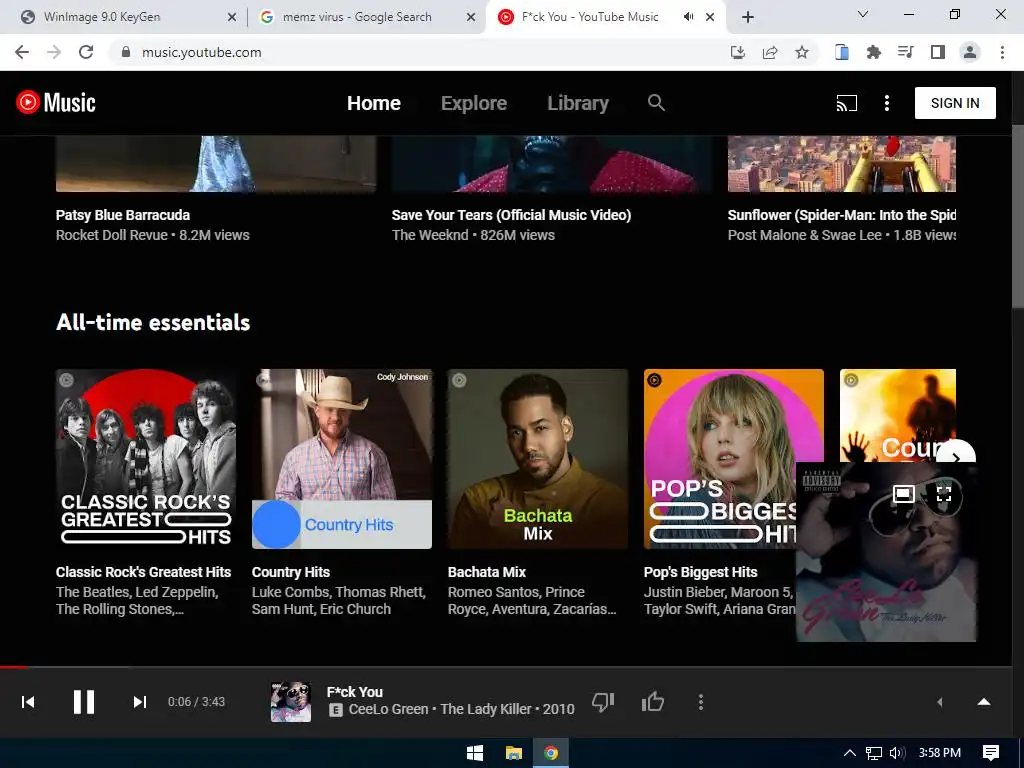Image resolution: width=1024 pixels, height=768 pixels.
Task: Pause the playing song
Action: pos(84,702)
